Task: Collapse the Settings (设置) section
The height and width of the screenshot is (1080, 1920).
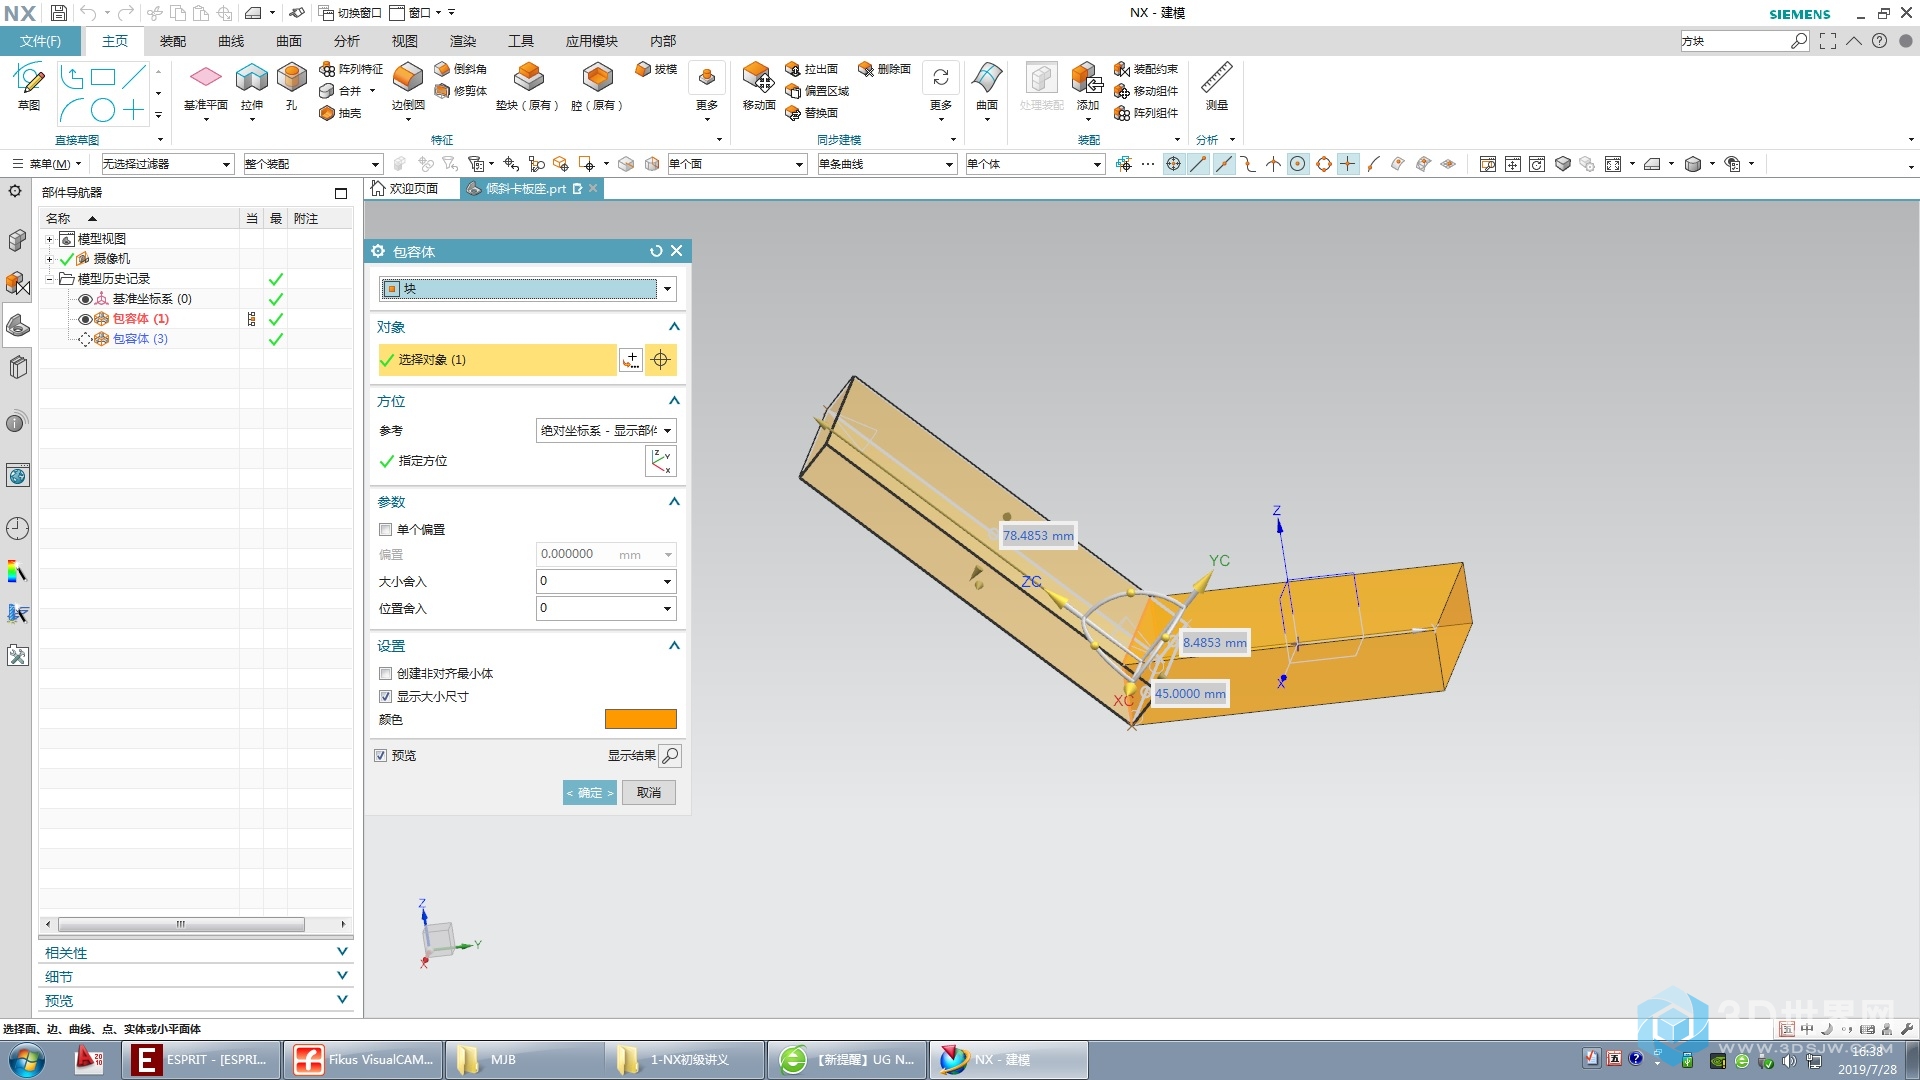Action: point(674,646)
